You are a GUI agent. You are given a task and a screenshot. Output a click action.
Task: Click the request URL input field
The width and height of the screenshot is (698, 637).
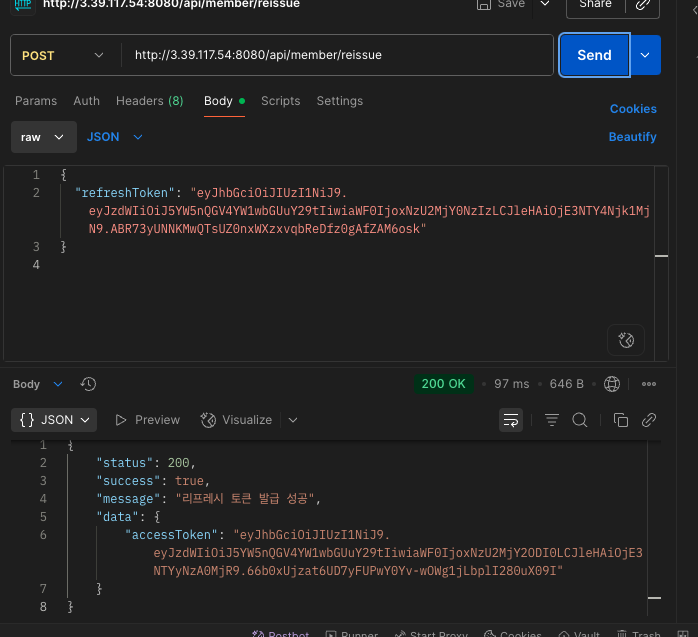[x=337, y=55]
